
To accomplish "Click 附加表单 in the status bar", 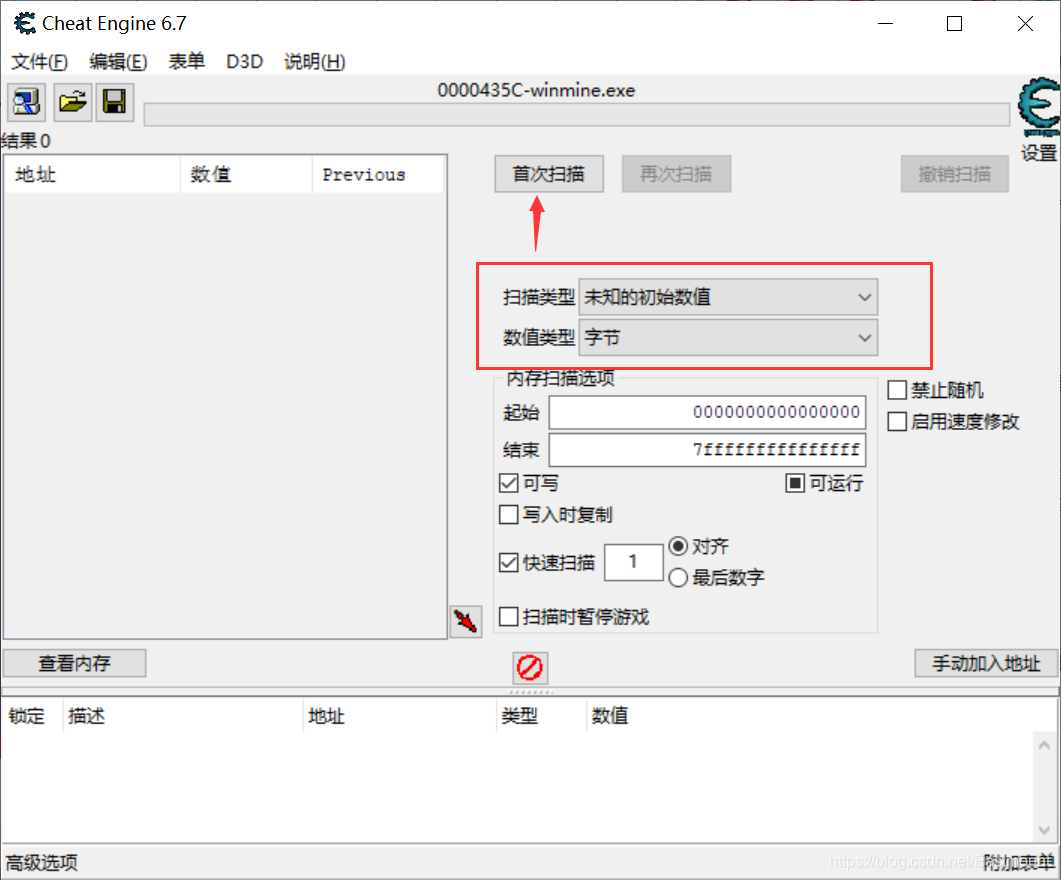I will (1018, 862).
